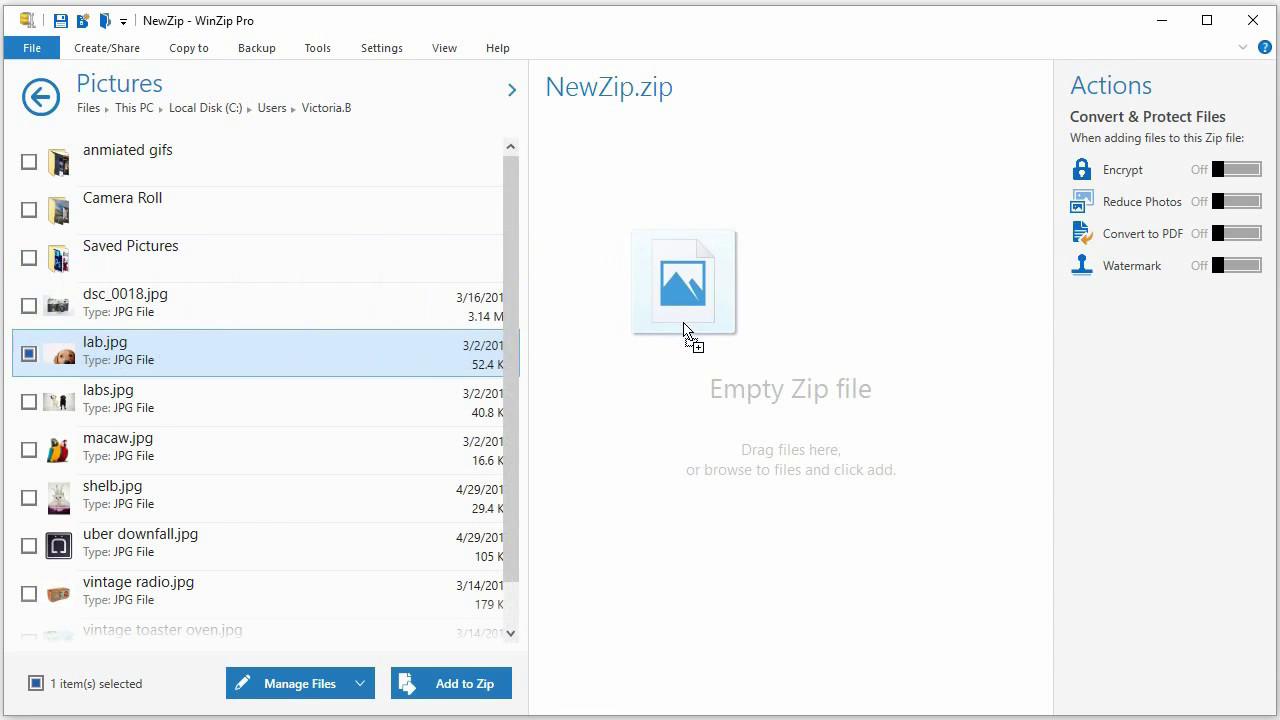
Task: Turn on the Encrypt switch
Action: (1237, 169)
